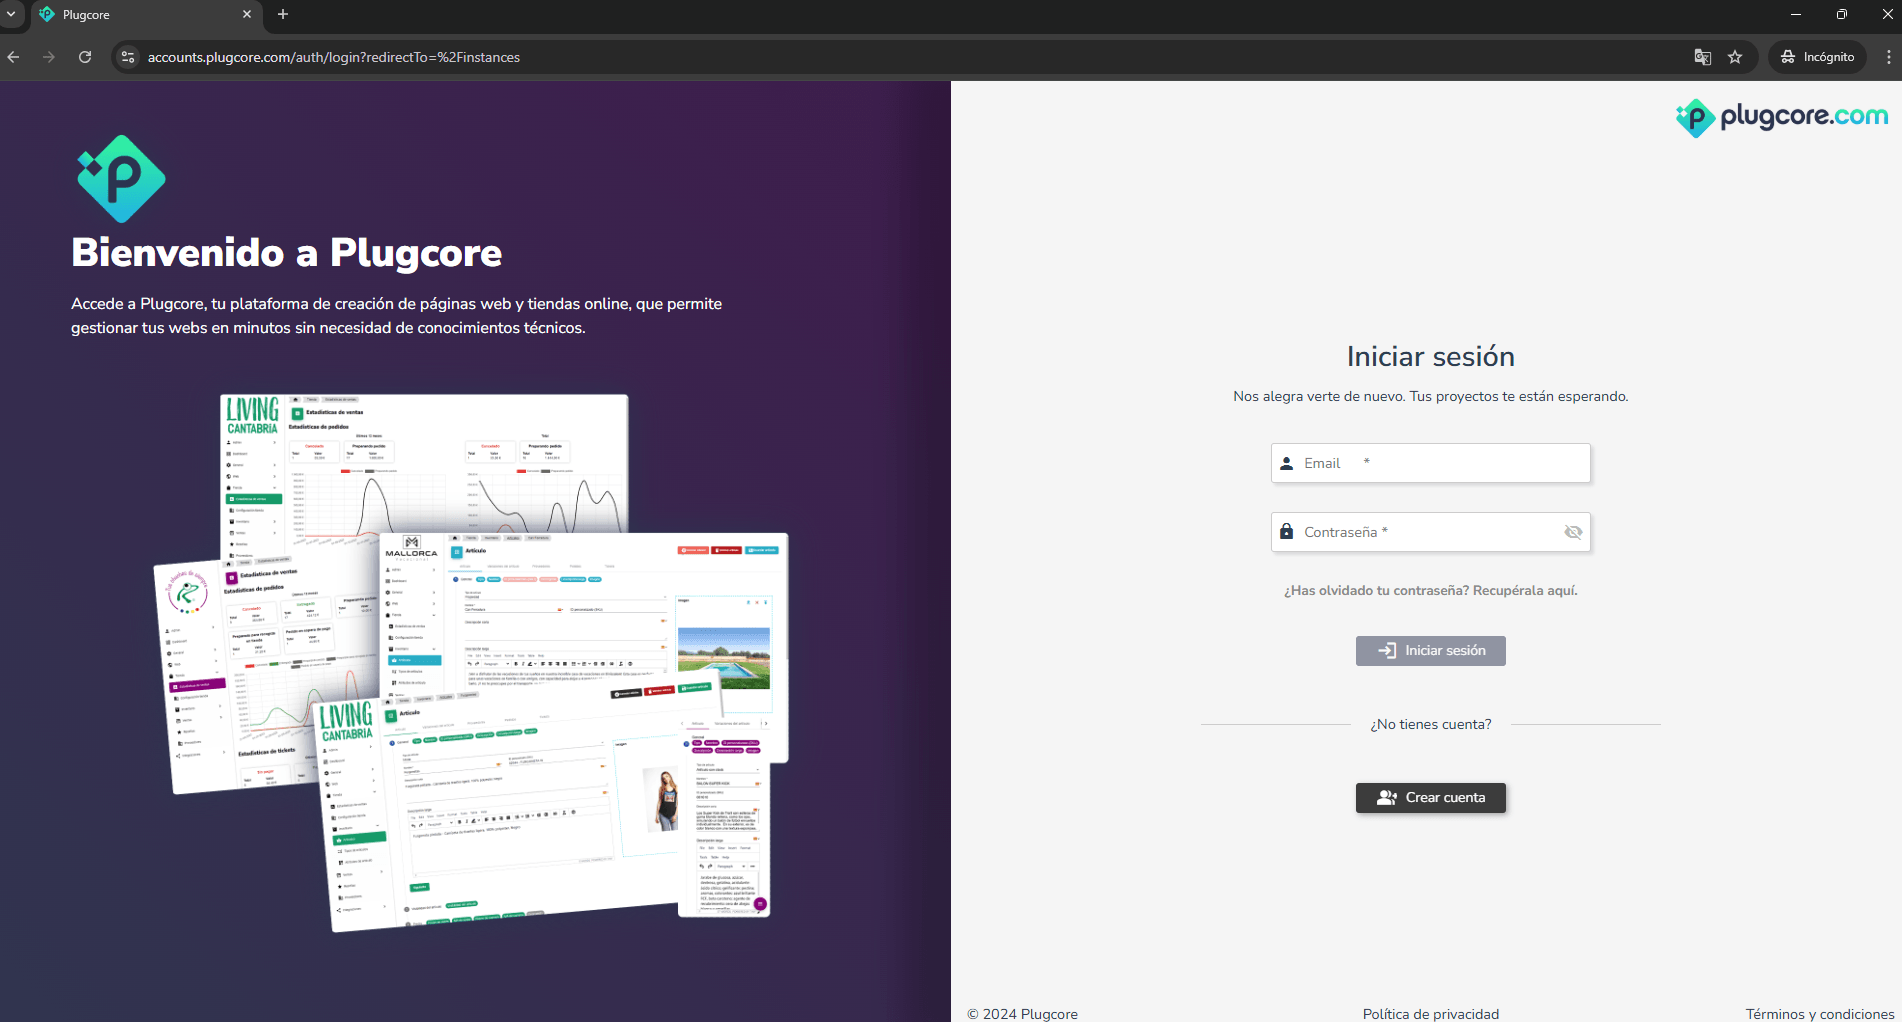Close the Plugcore tab
The image size is (1902, 1022).
247,14
